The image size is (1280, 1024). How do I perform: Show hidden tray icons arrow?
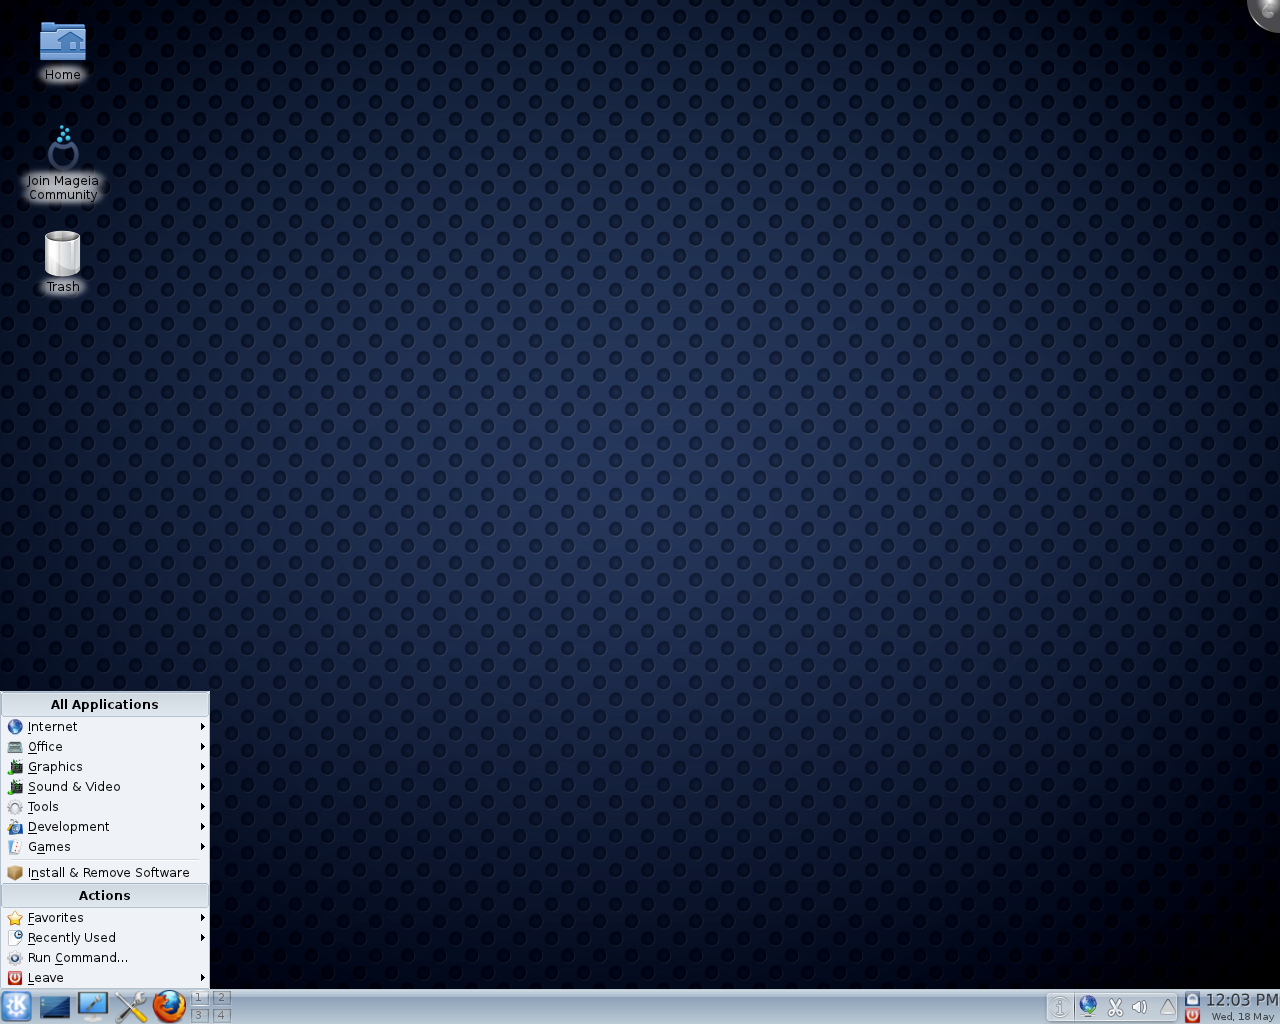[1167, 1007]
